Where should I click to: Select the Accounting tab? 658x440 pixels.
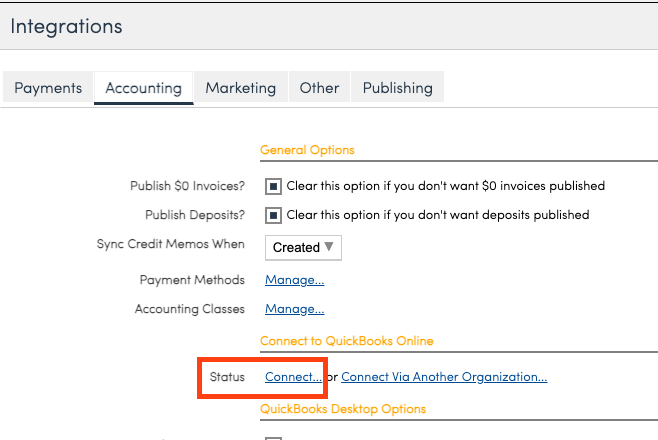[x=144, y=88]
